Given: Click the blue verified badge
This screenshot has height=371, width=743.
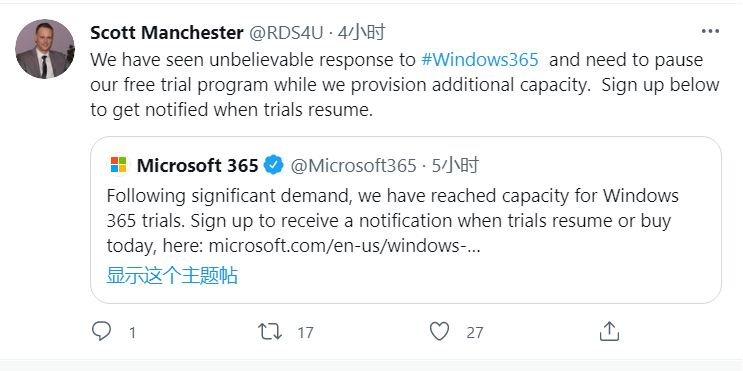Looking at the screenshot, I should (x=273, y=165).
